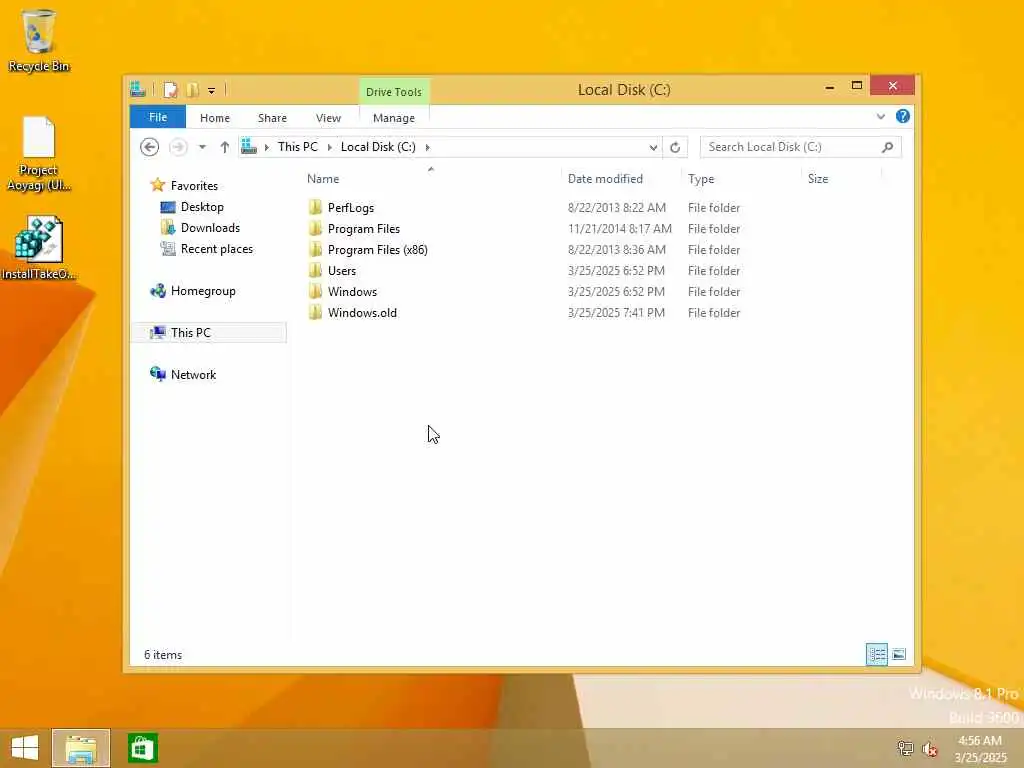Viewport: 1024px width, 768px height.
Task: Click the 6 items status bar text
Action: pyautogui.click(x=163, y=655)
